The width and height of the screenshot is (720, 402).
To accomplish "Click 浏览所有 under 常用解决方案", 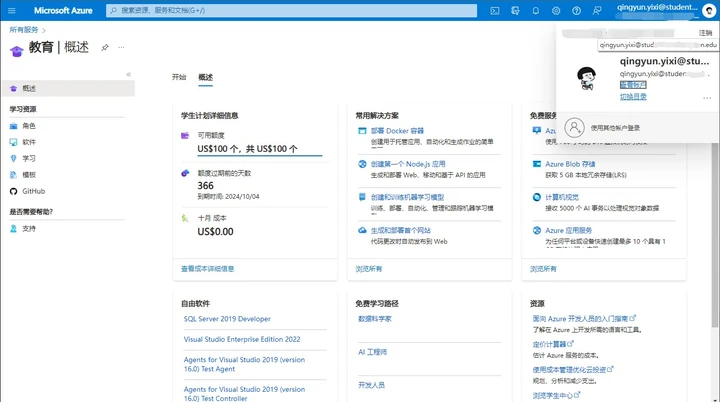I will [369, 269].
